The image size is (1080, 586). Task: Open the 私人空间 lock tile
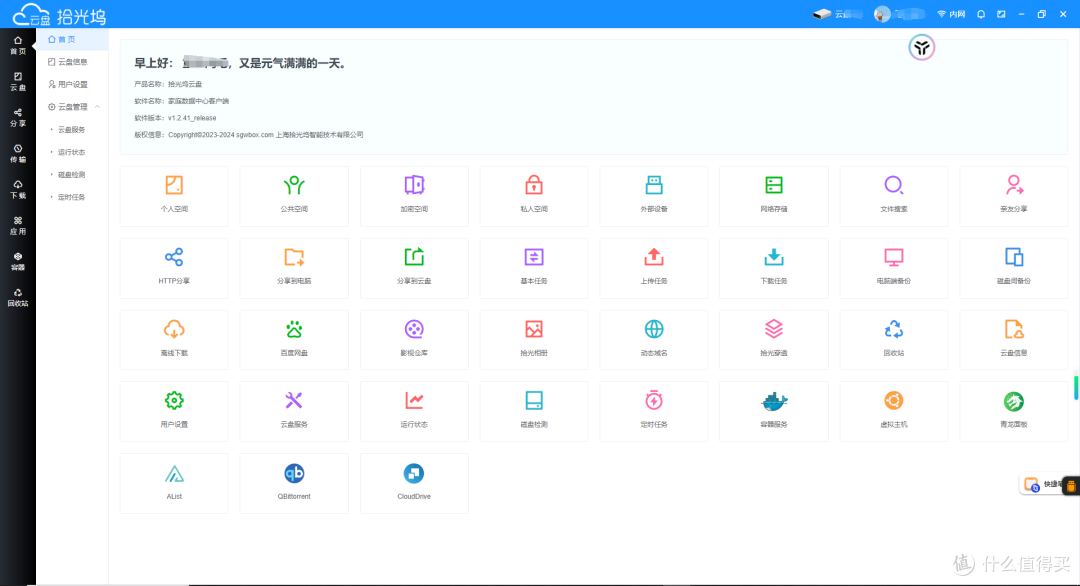[x=534, y=196]
